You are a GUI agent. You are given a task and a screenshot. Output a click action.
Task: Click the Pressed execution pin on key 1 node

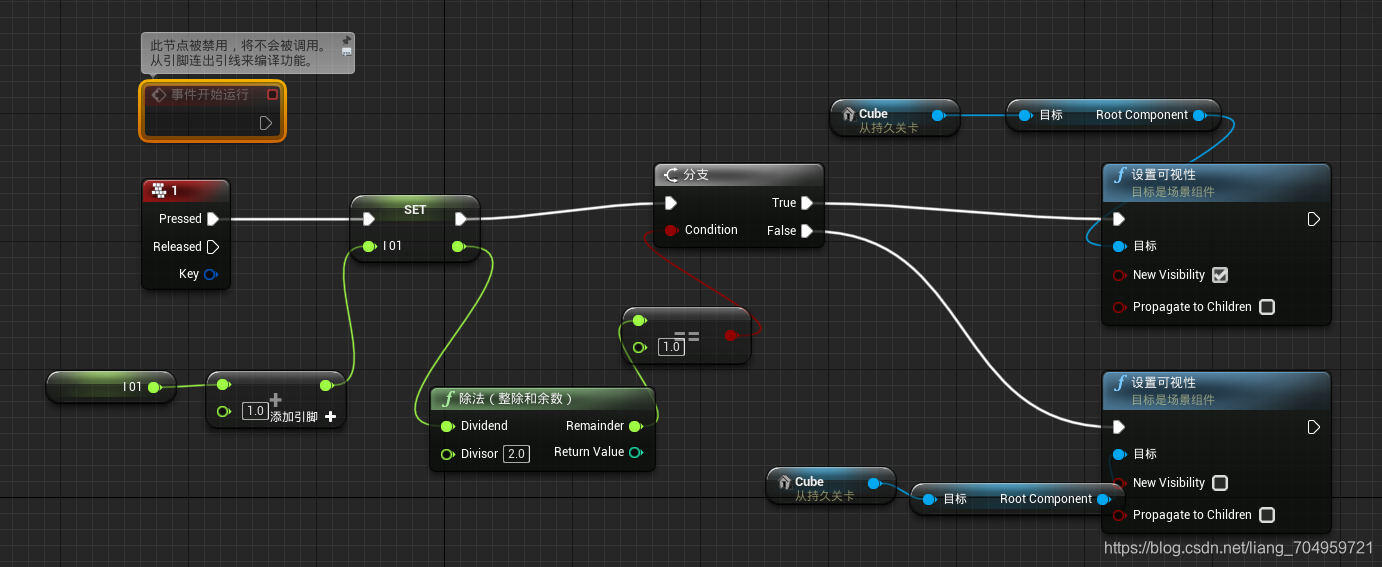212,219
